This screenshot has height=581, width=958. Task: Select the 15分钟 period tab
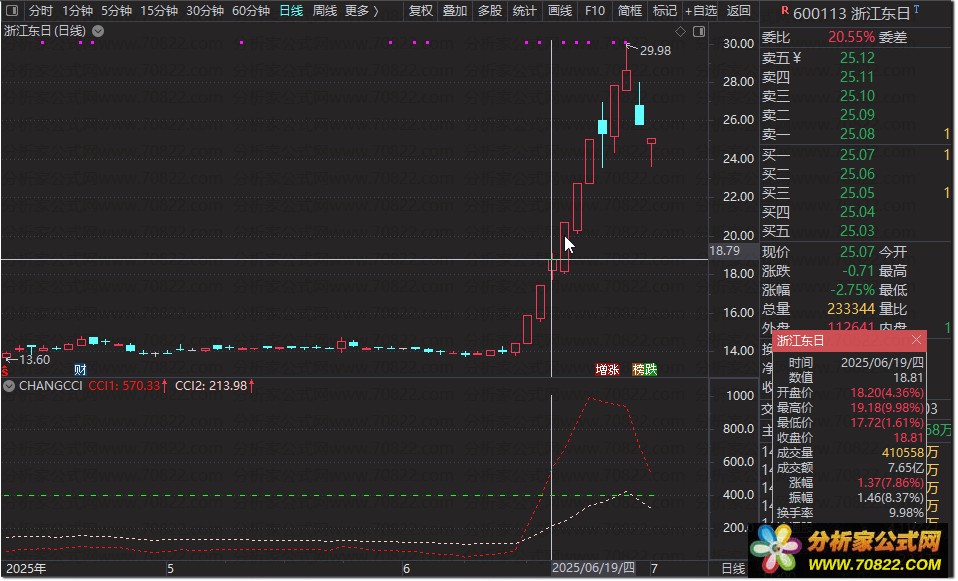coord(159,11)
